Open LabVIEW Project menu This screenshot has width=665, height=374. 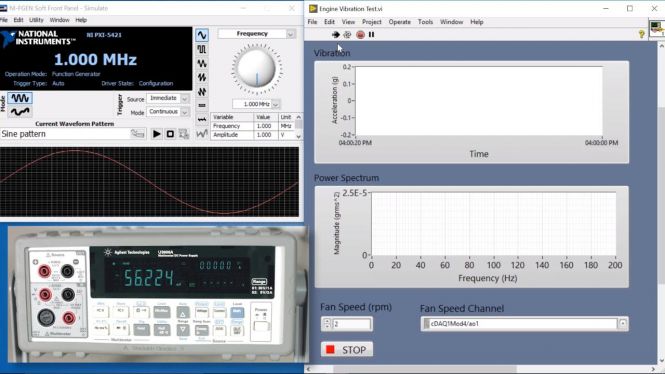point(372,22)
